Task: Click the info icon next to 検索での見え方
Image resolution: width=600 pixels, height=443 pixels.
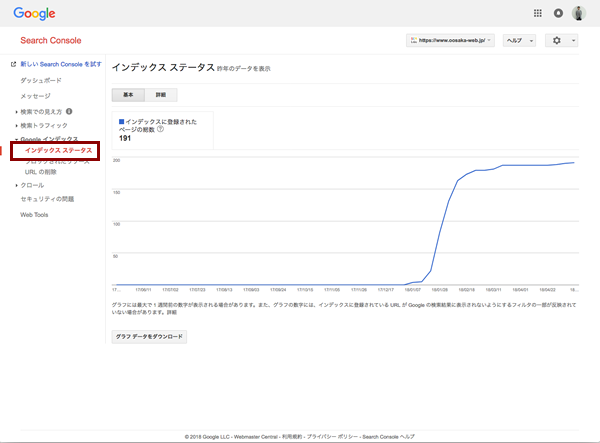Action: (69, 111)
